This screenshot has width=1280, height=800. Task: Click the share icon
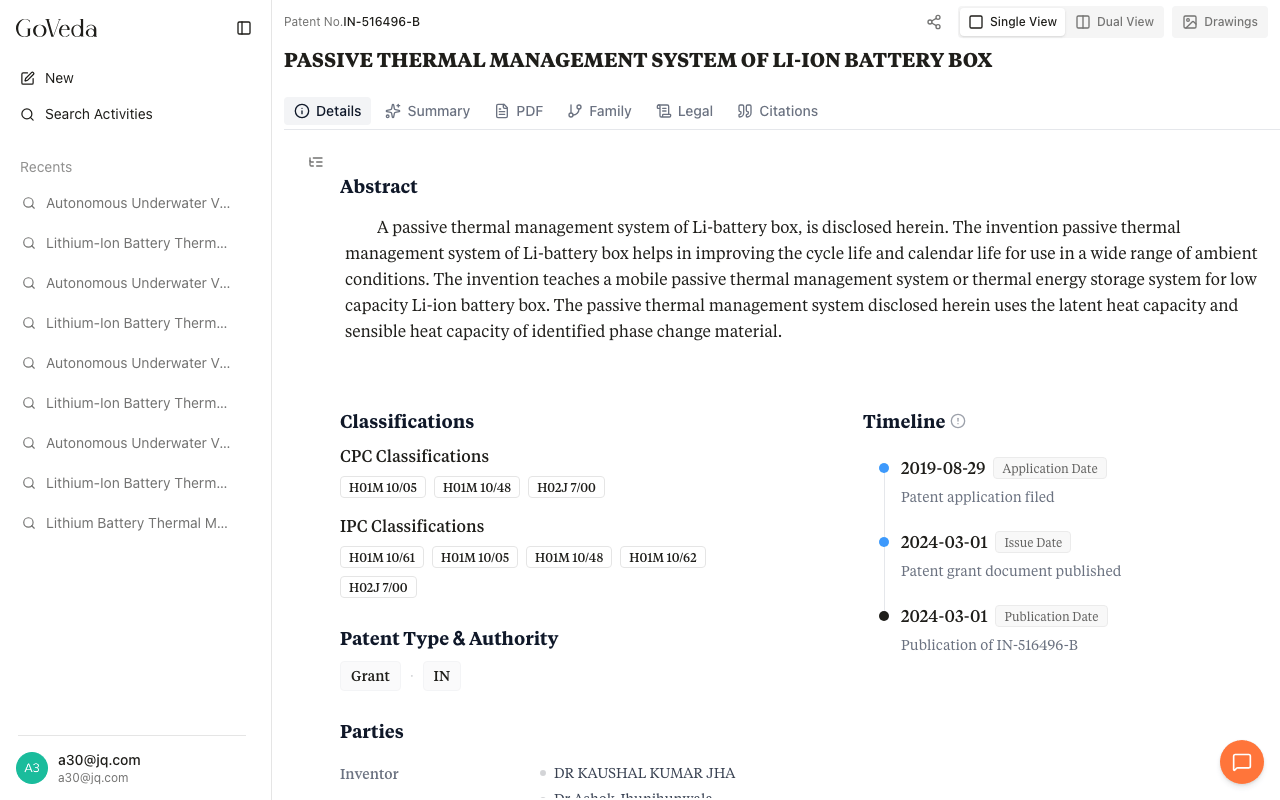(x=934, y=22)
